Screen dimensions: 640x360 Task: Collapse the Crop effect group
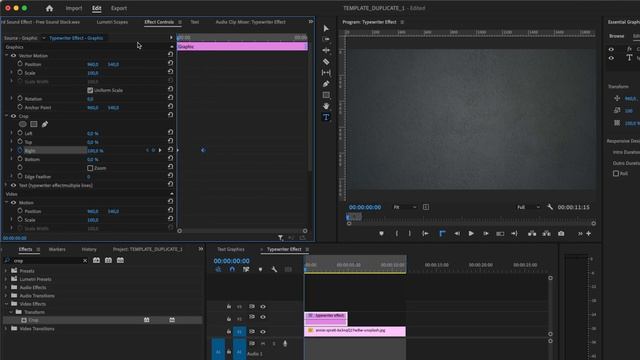[x=6, y=116]
